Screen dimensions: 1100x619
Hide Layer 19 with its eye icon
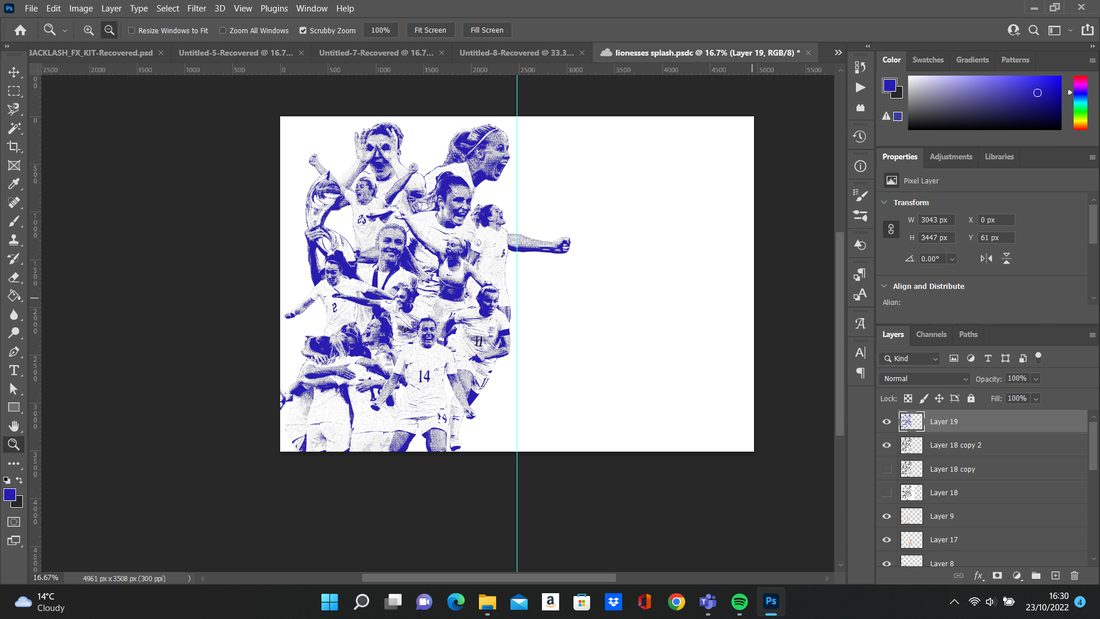point(887,422)
